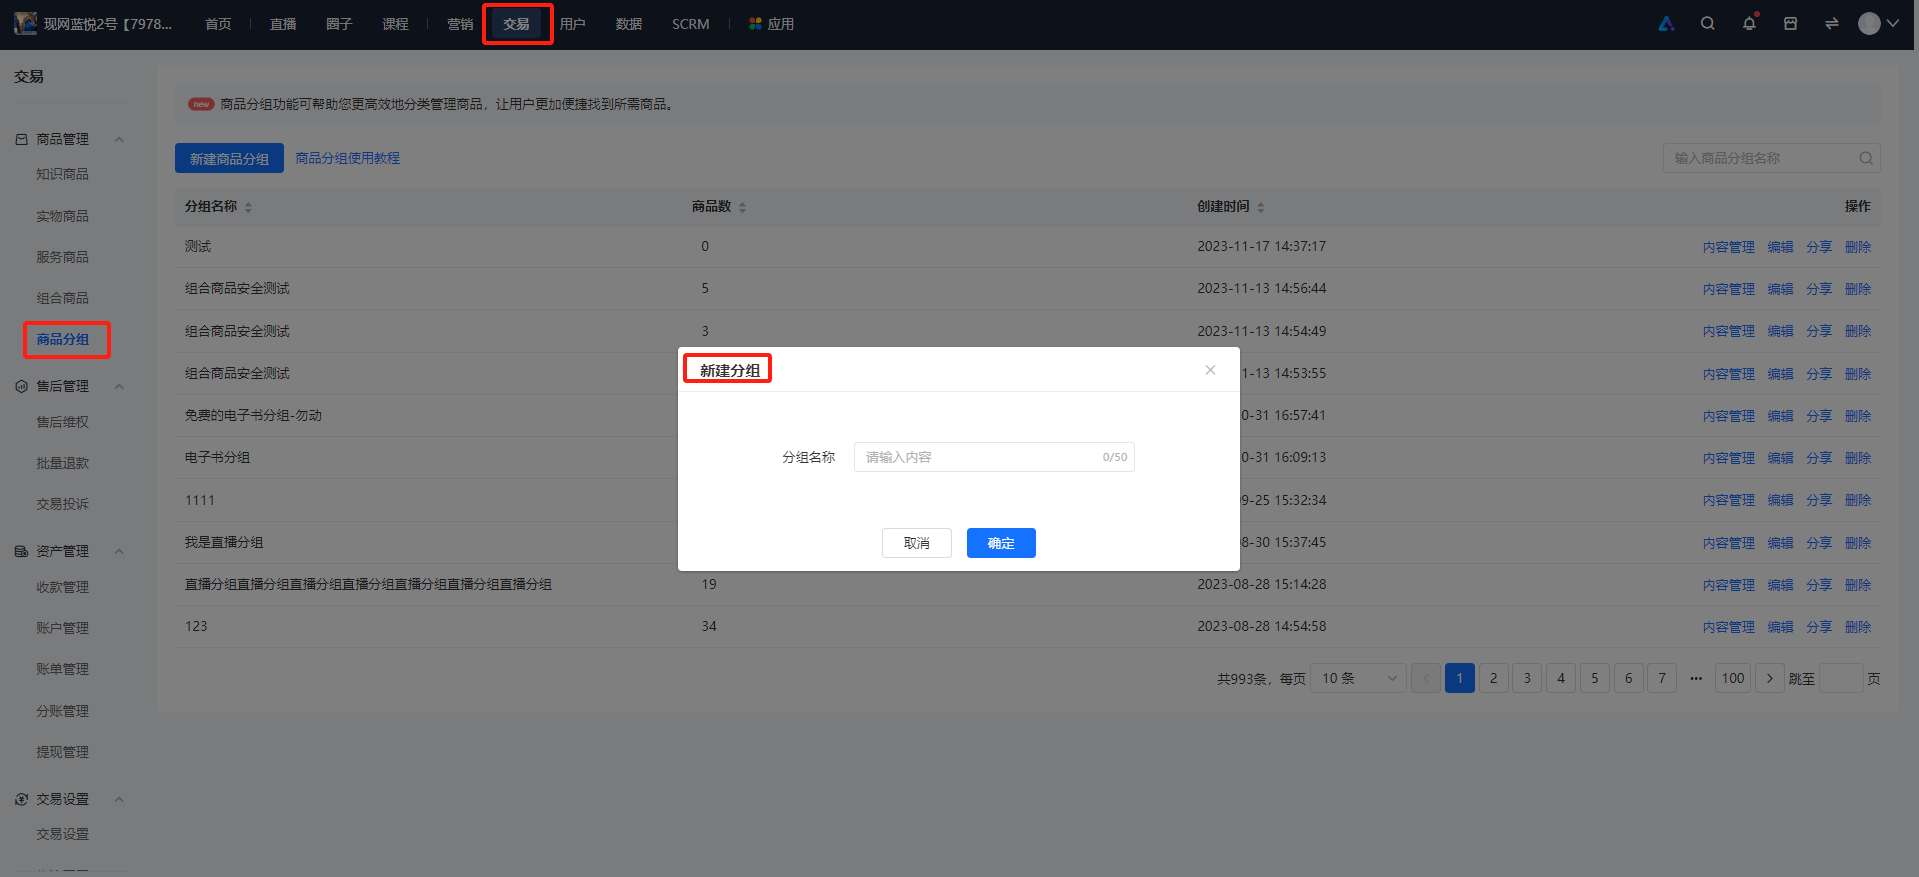Open 分账管理 in the sidebar
The height and width of the screenshot is (877, 1919).
coord(62,711)
